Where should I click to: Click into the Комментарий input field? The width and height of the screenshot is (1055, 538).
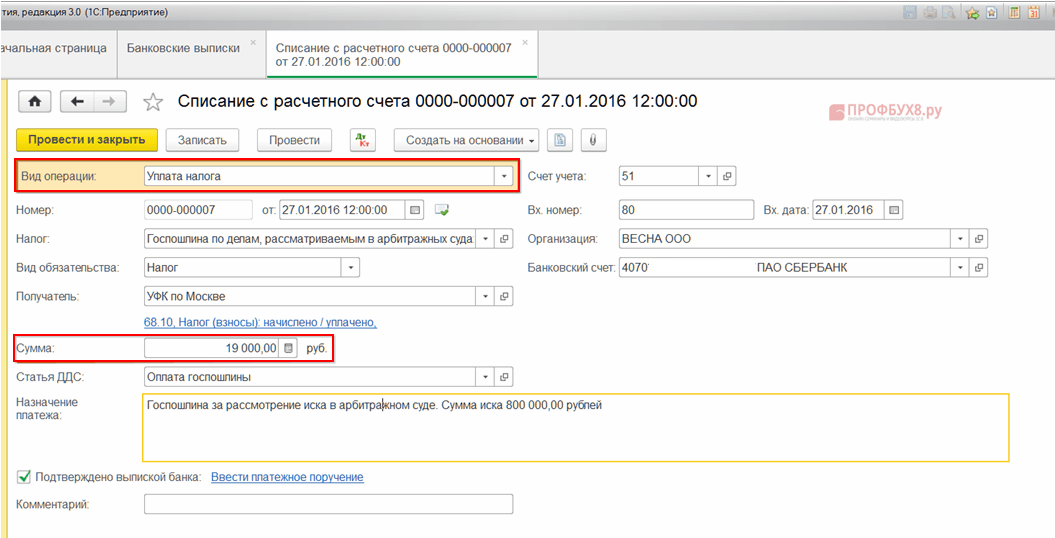coord(328,504)
